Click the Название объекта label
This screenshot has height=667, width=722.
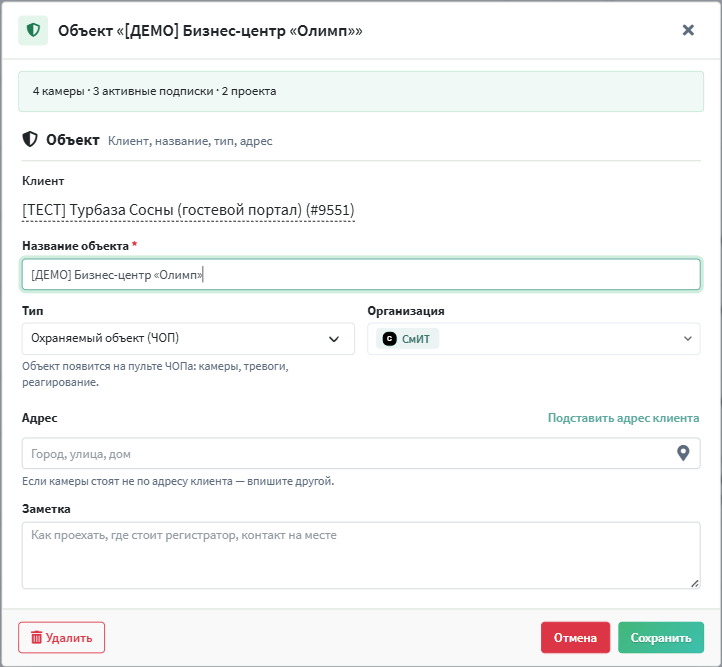[x=76, y=246]
